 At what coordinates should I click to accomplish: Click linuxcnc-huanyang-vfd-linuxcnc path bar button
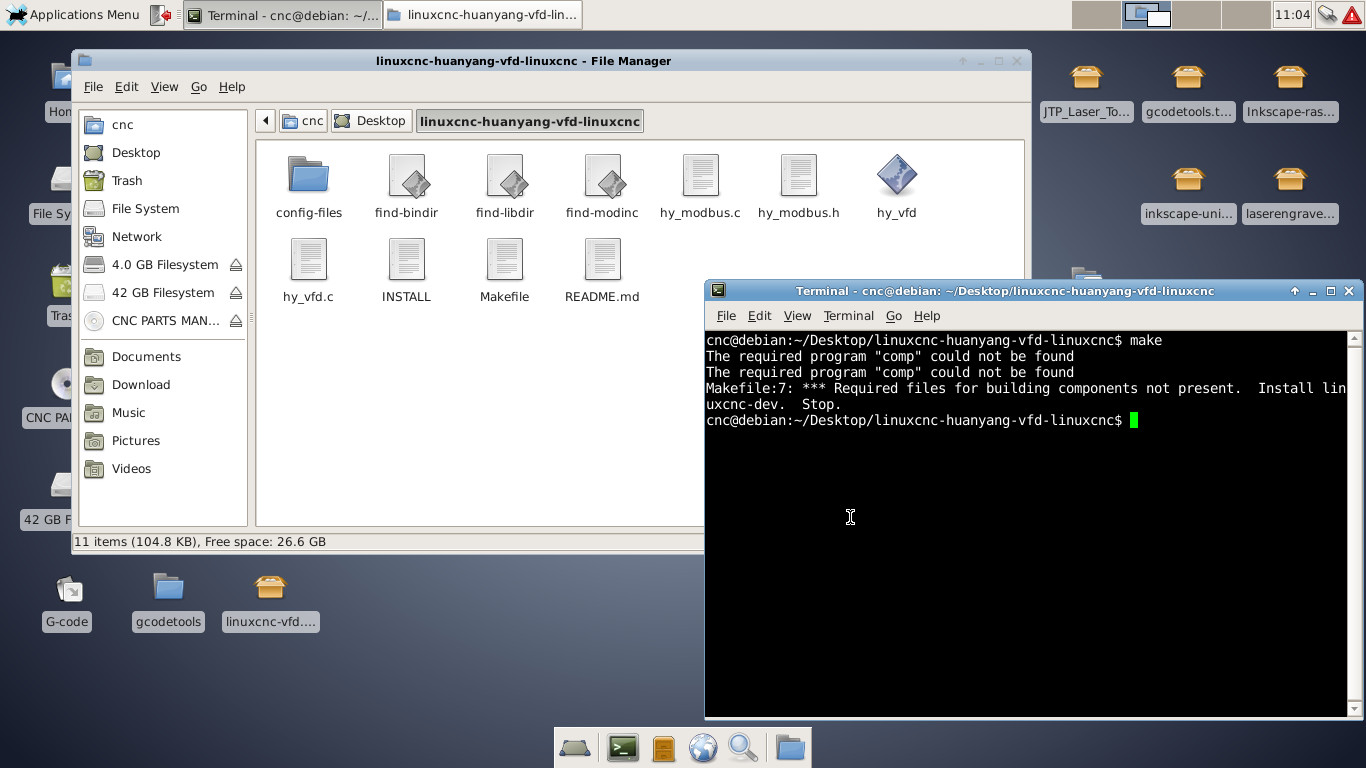529,121
